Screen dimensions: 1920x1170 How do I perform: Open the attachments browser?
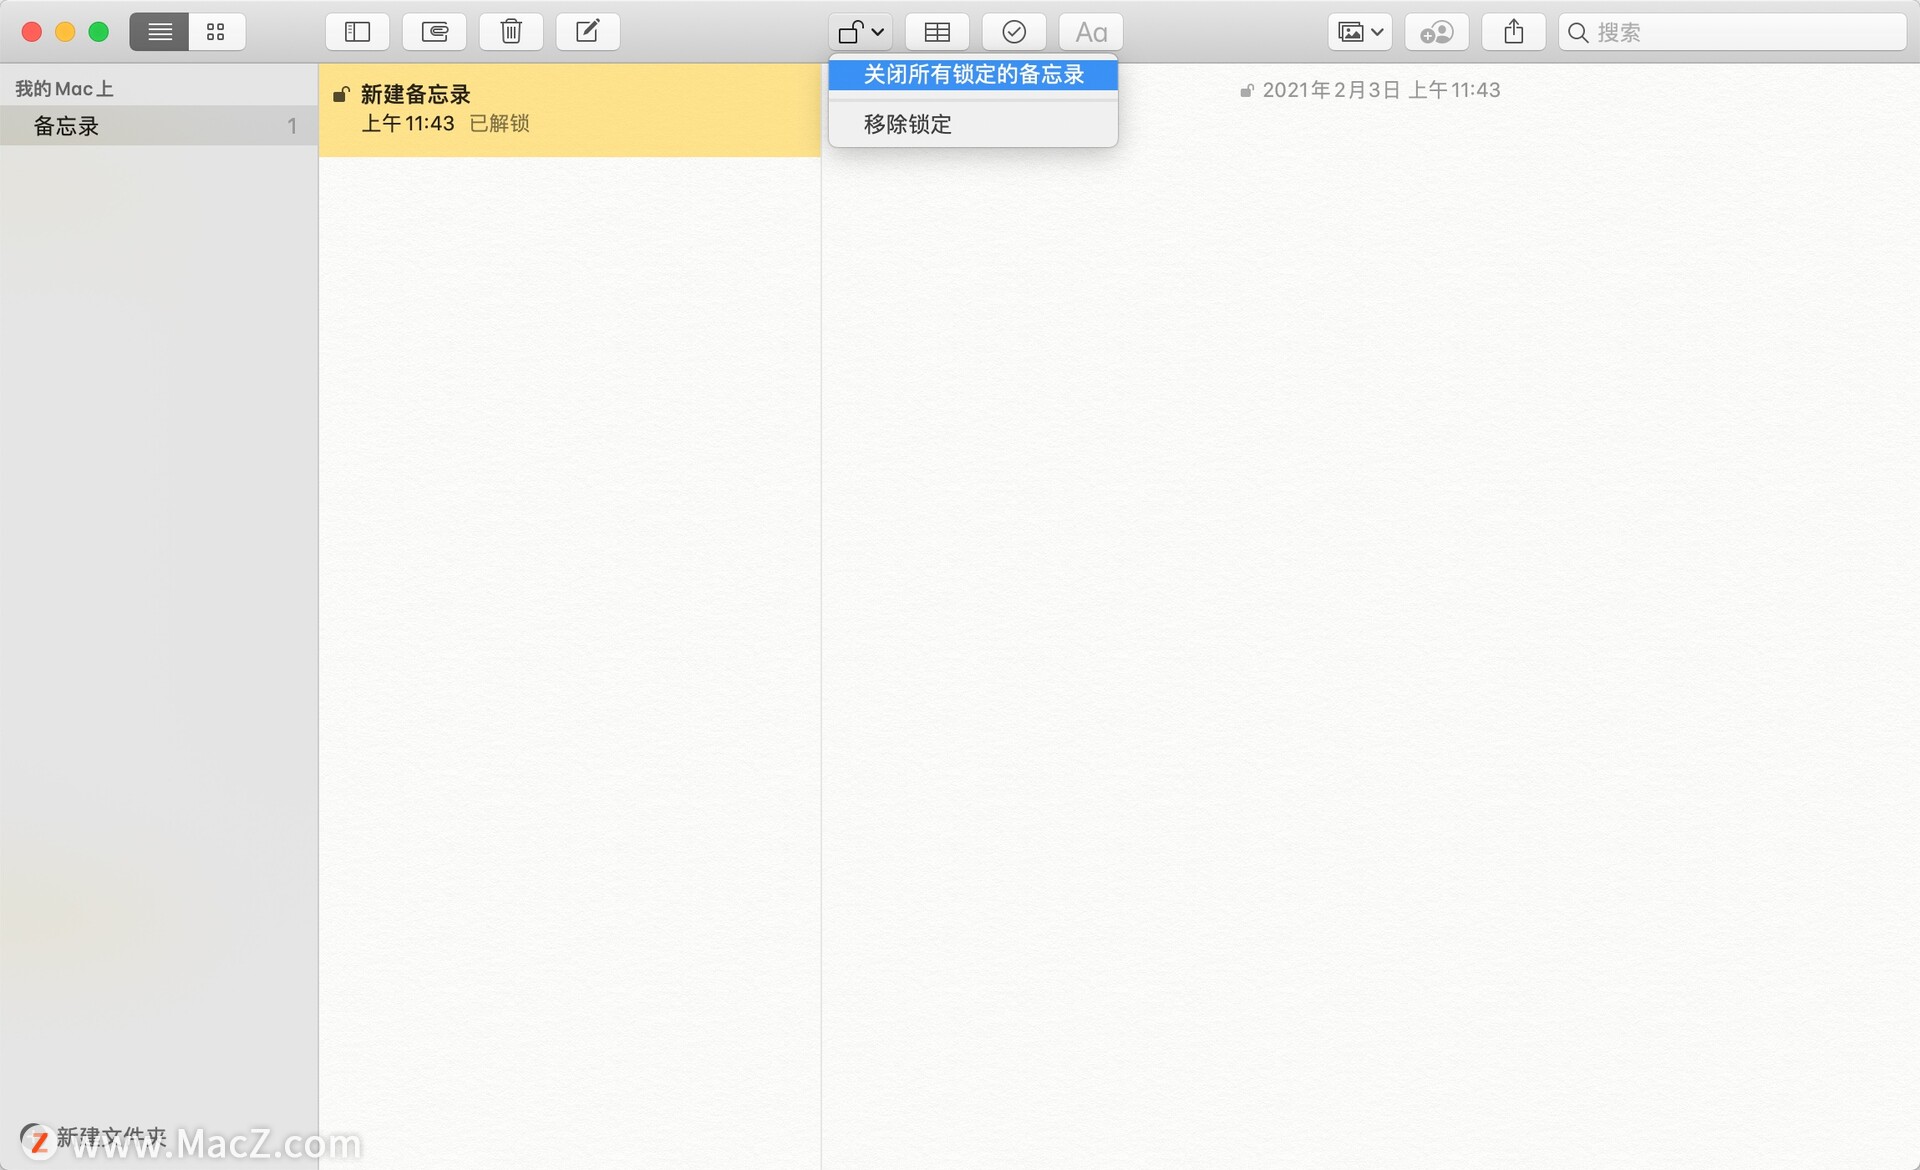pos(434,32)
